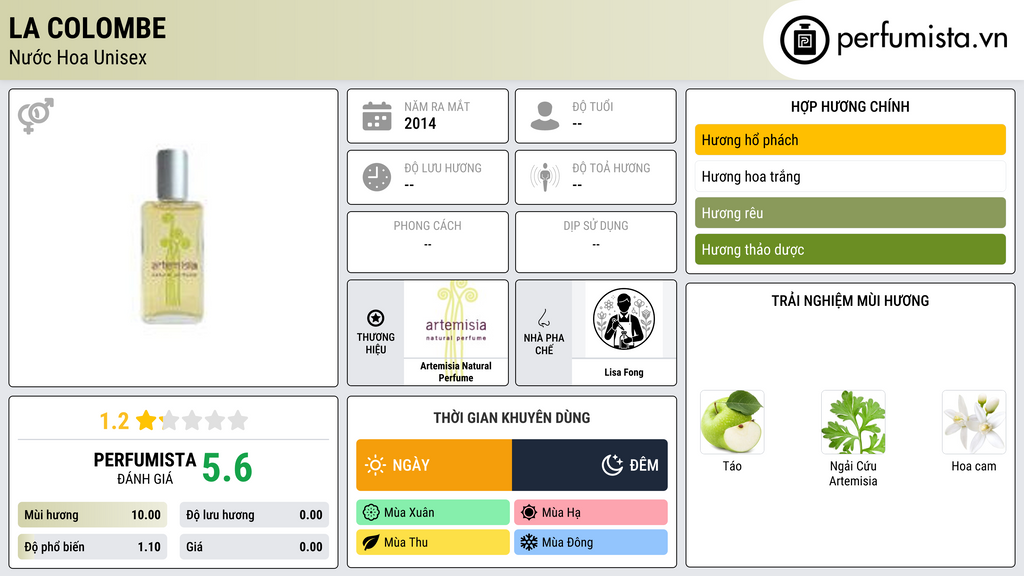Click the THỜI GIAN KHUYÊN DÙNG heading

coord(512,418)
